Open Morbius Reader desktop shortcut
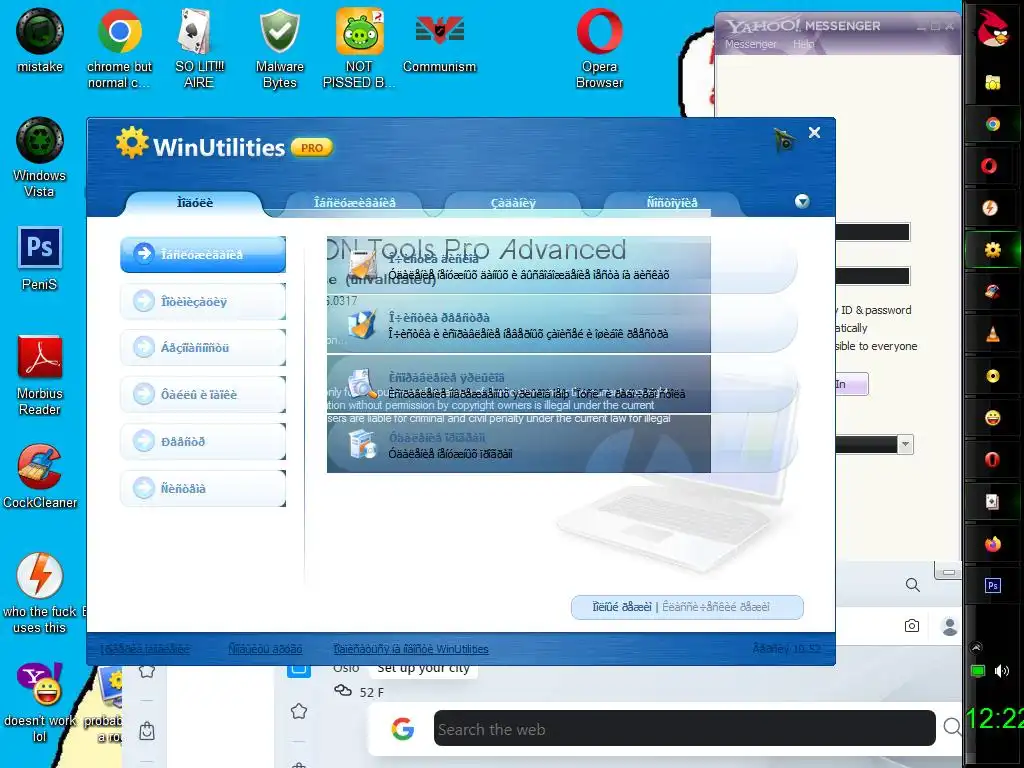The width and height of the screenshot is (1024, 768). (x=40, y=375)
